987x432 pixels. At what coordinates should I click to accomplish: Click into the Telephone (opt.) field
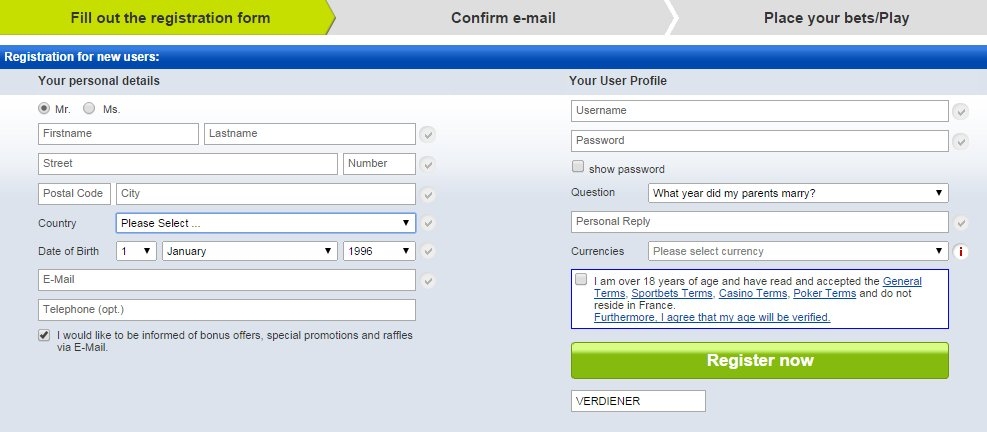point(227,310)
